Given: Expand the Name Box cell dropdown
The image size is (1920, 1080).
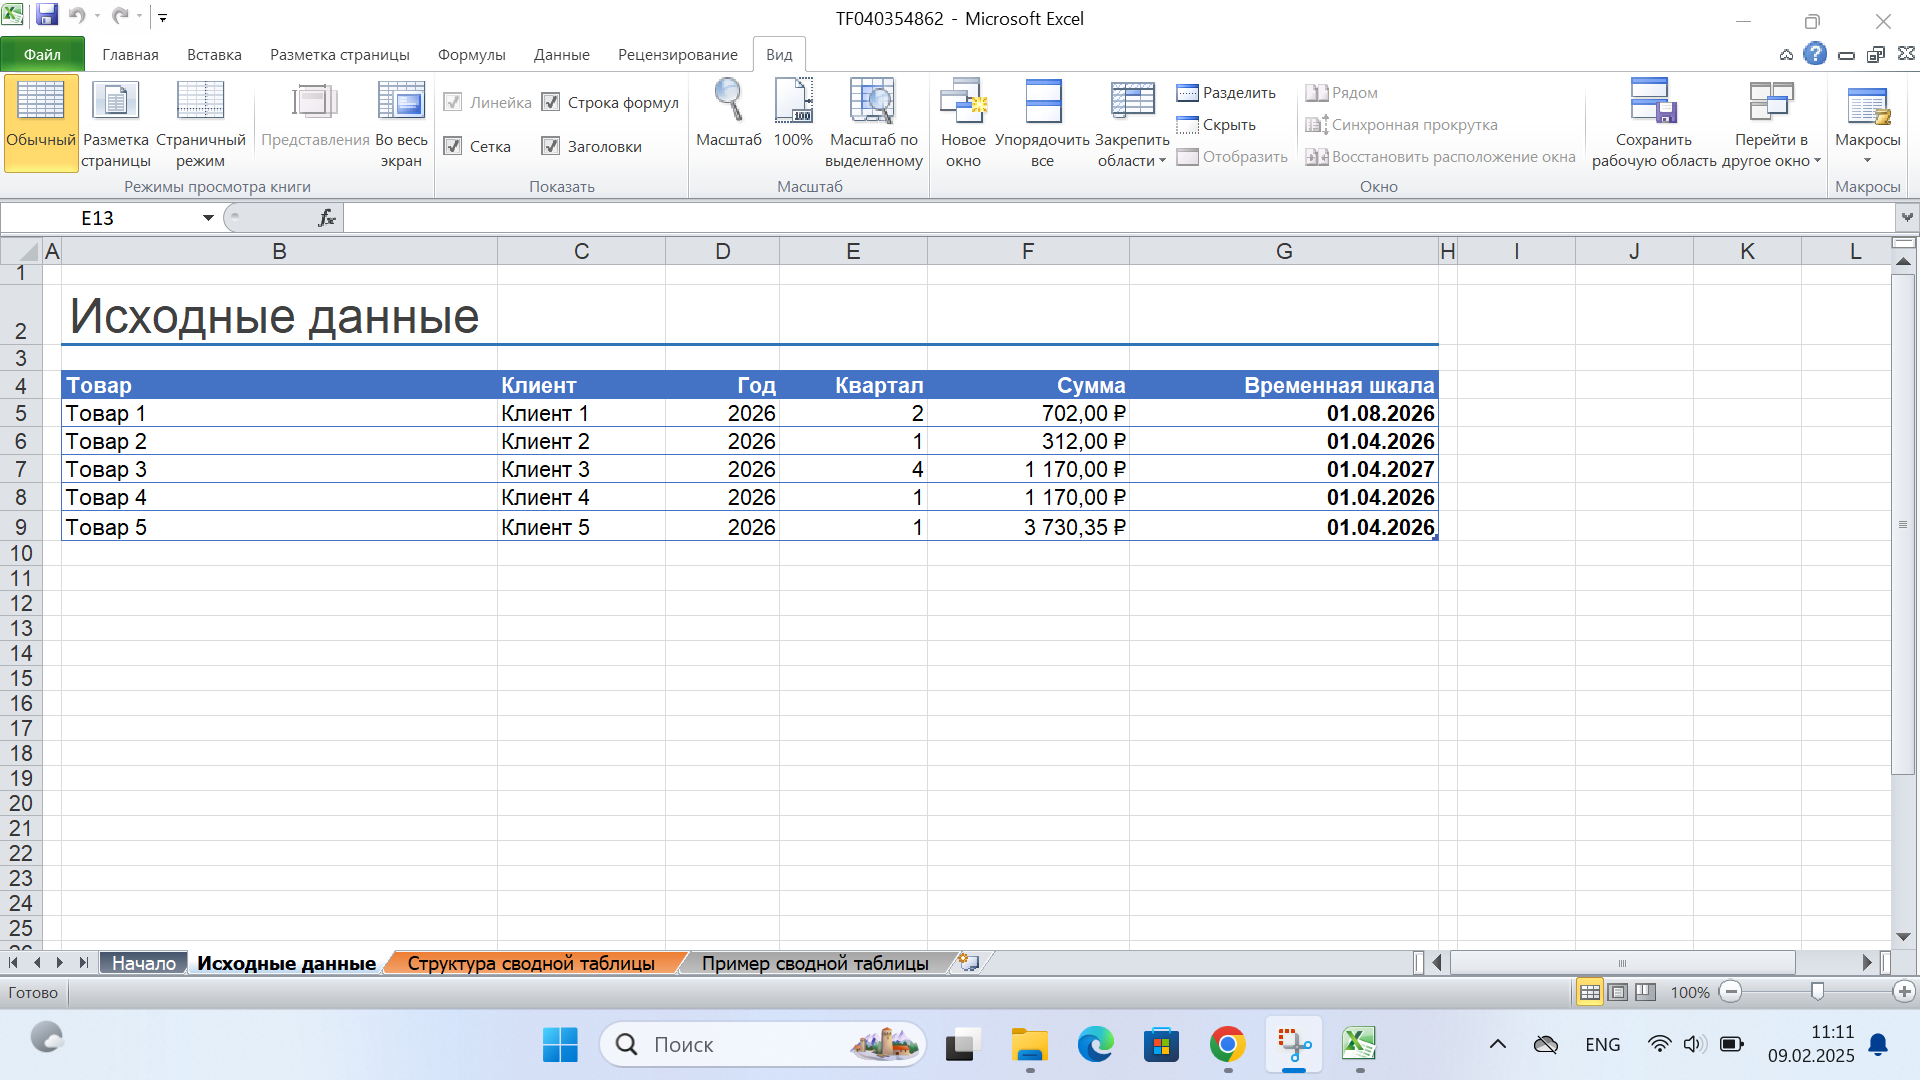Looking at the screenshot, I should [208, 218].
